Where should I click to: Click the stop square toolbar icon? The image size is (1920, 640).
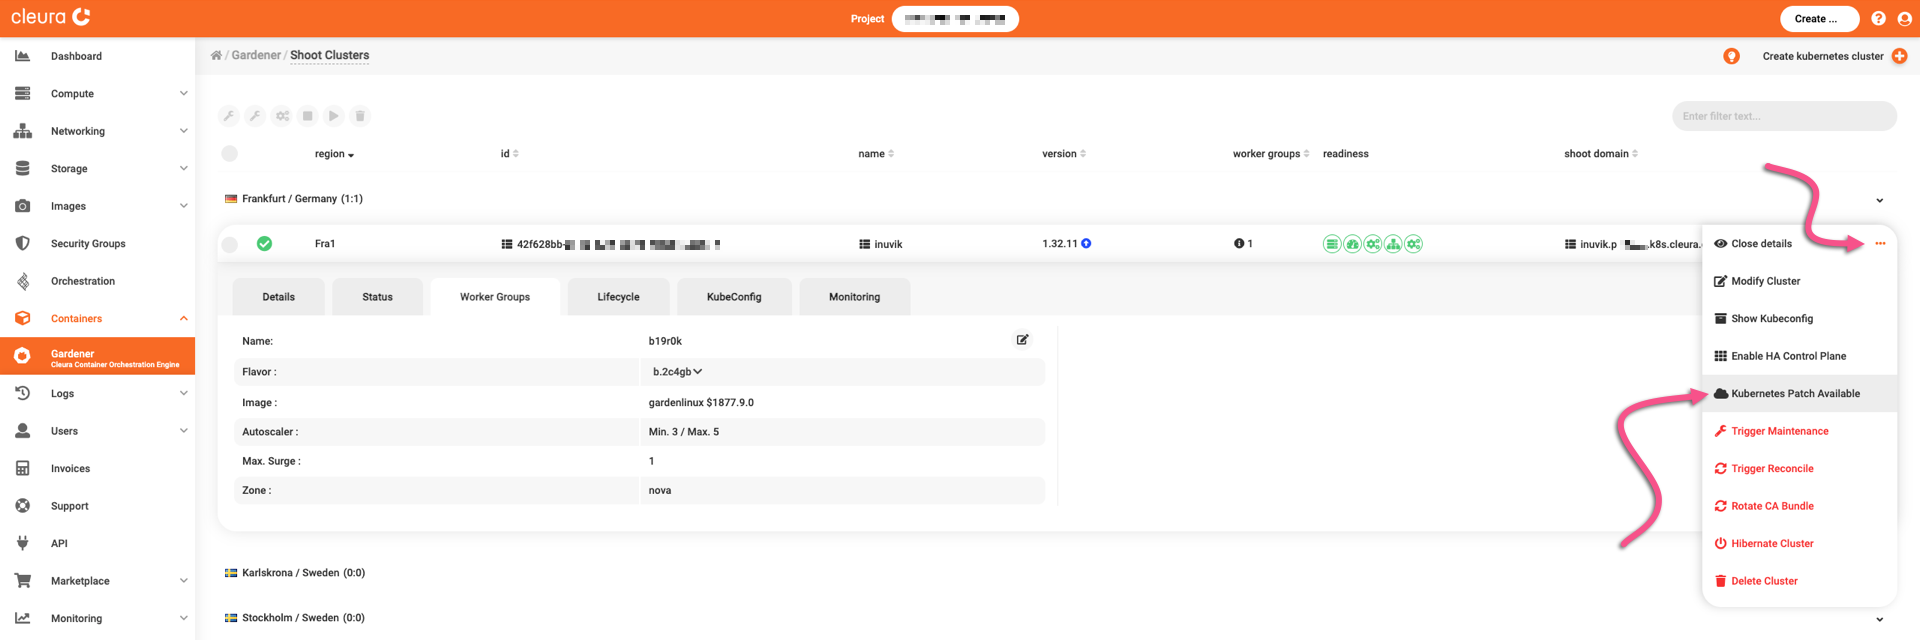pyautogui.click(x=308, y=116)
